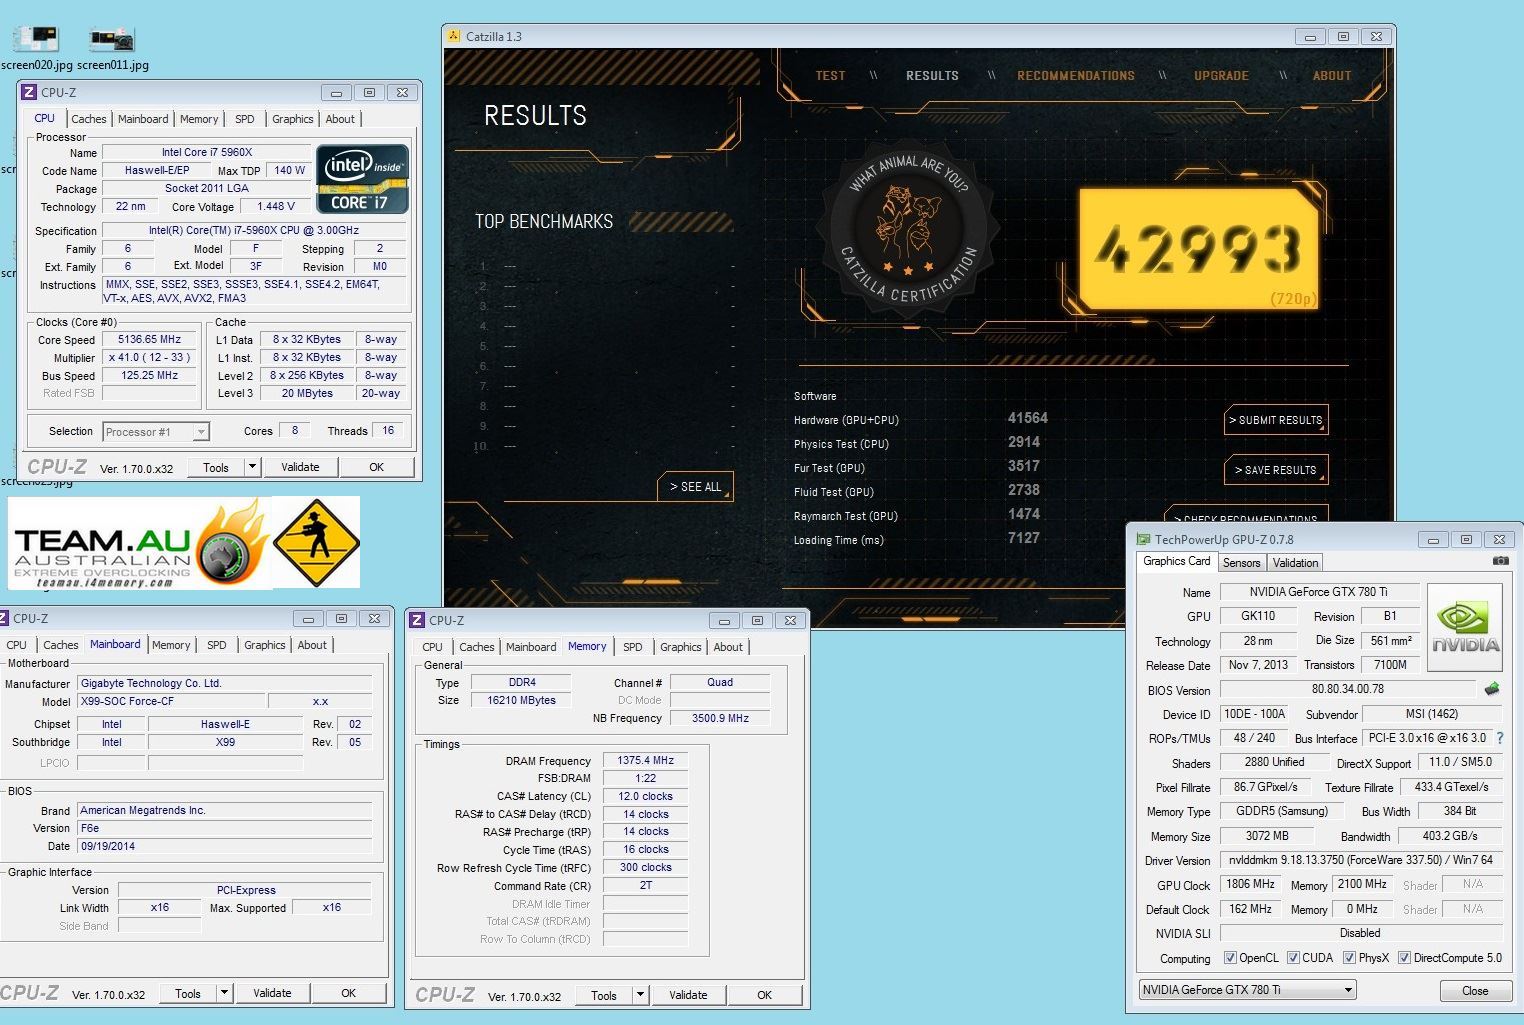Viewport: 1524px width, 1025px height.
Task: Click SEE ALL under Top Benchmarks
Action: click(695, 487)
